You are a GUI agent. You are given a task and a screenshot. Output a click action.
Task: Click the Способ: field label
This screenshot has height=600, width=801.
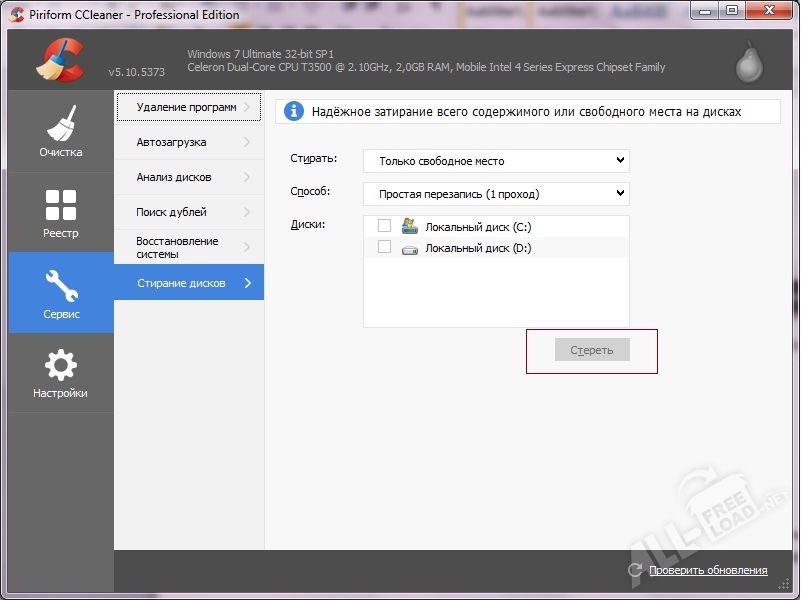pos(310,191)
